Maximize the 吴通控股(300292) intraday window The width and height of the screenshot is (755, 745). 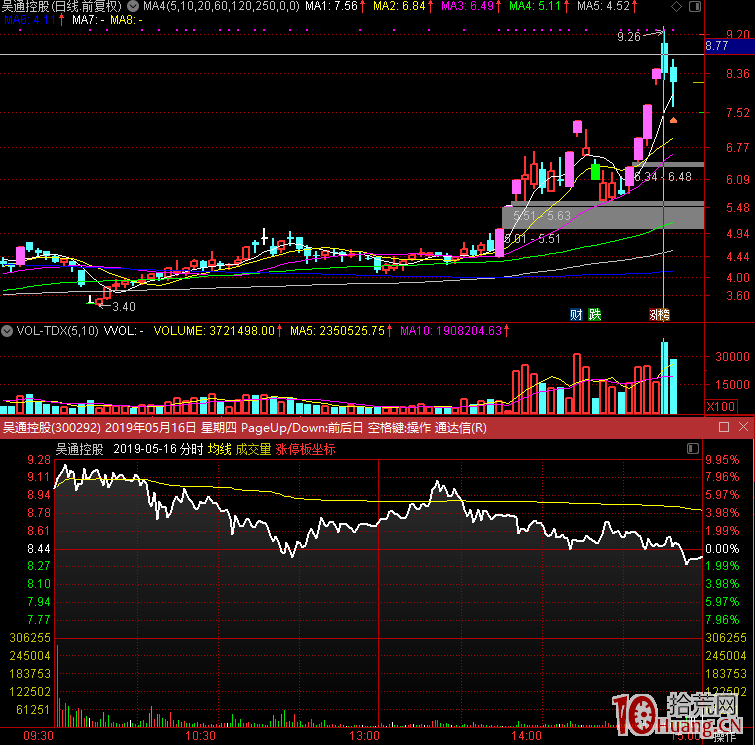tap(723, 427)
